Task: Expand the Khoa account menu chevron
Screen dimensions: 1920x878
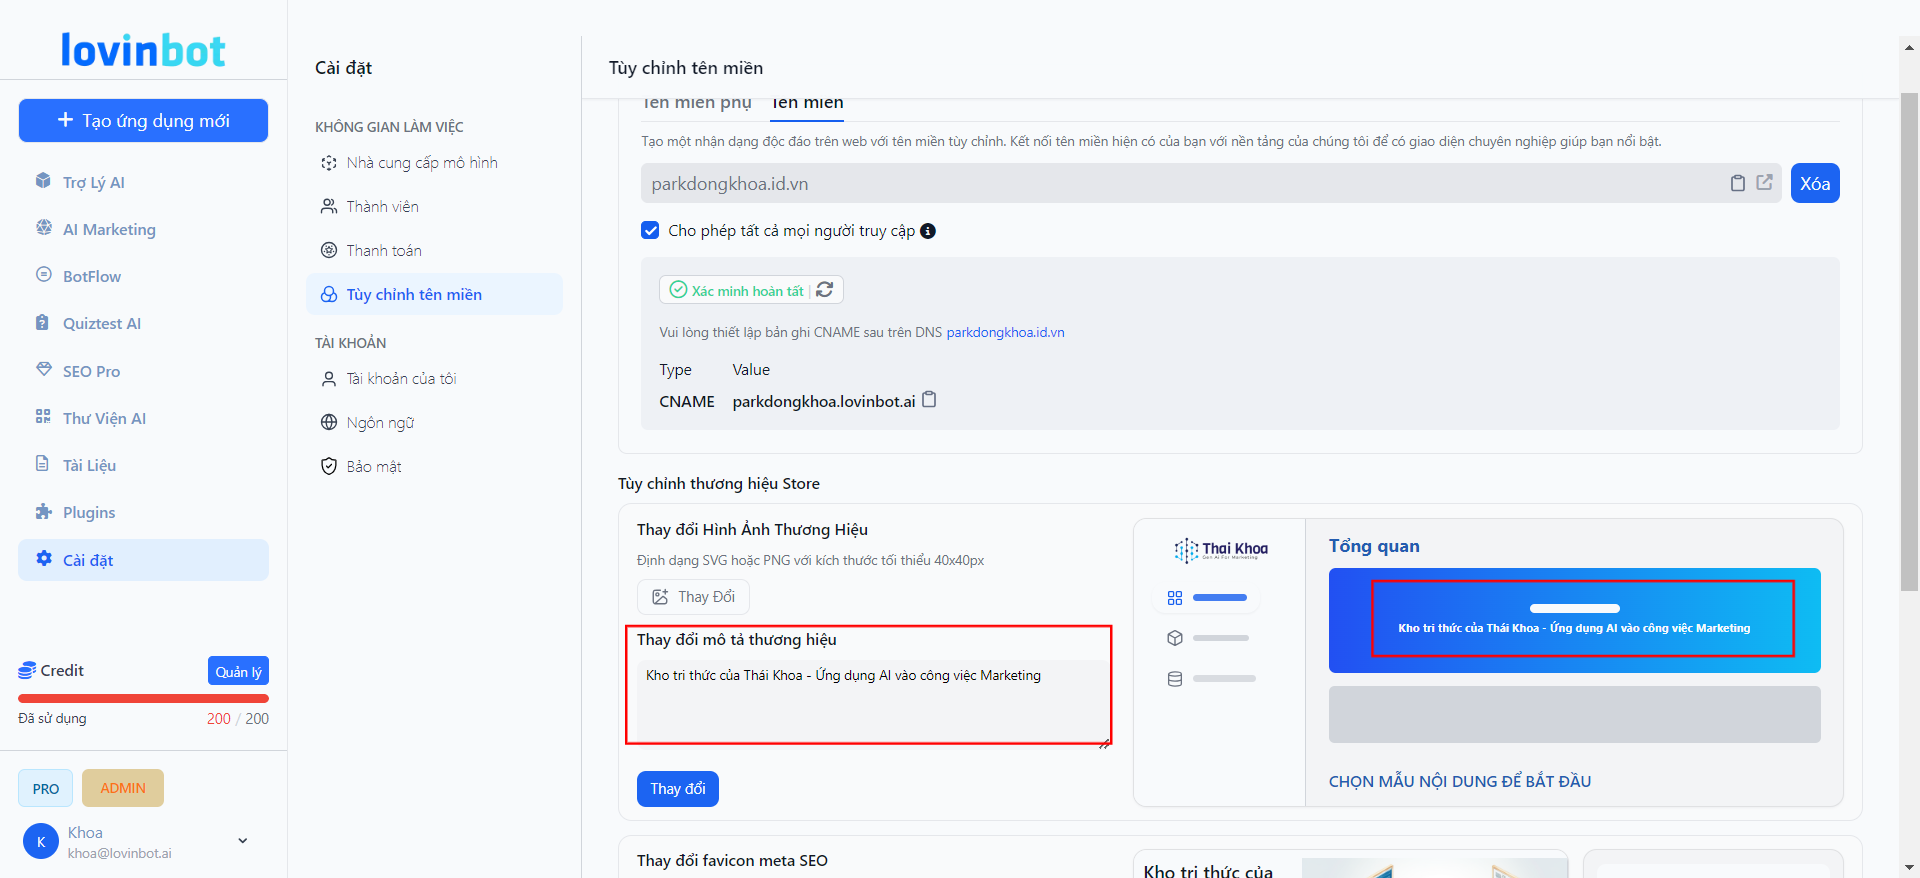Action: pyautogui.click(x=242, y=841)
